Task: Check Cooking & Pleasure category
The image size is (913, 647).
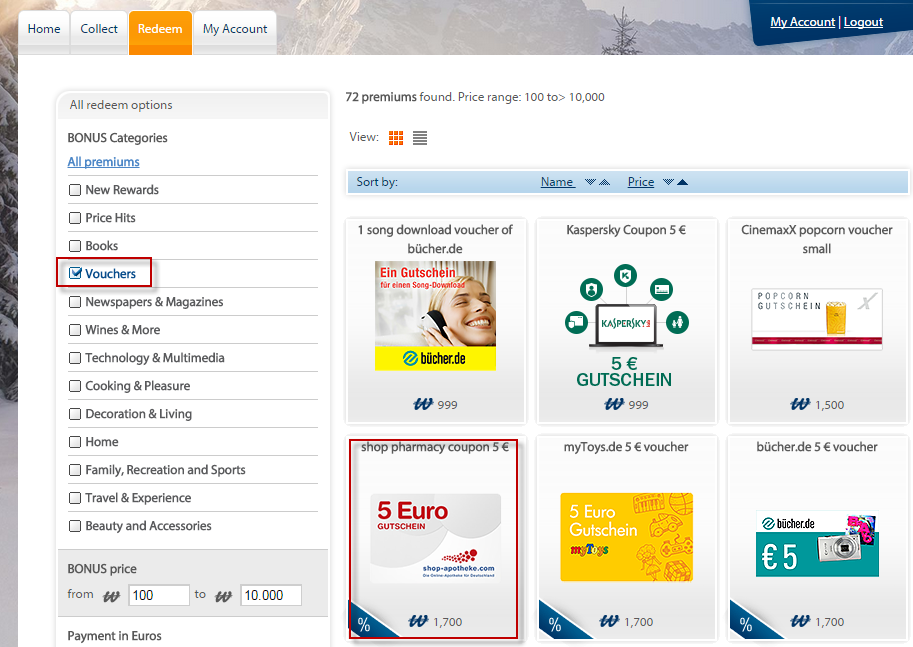Action: pos(75,386)
